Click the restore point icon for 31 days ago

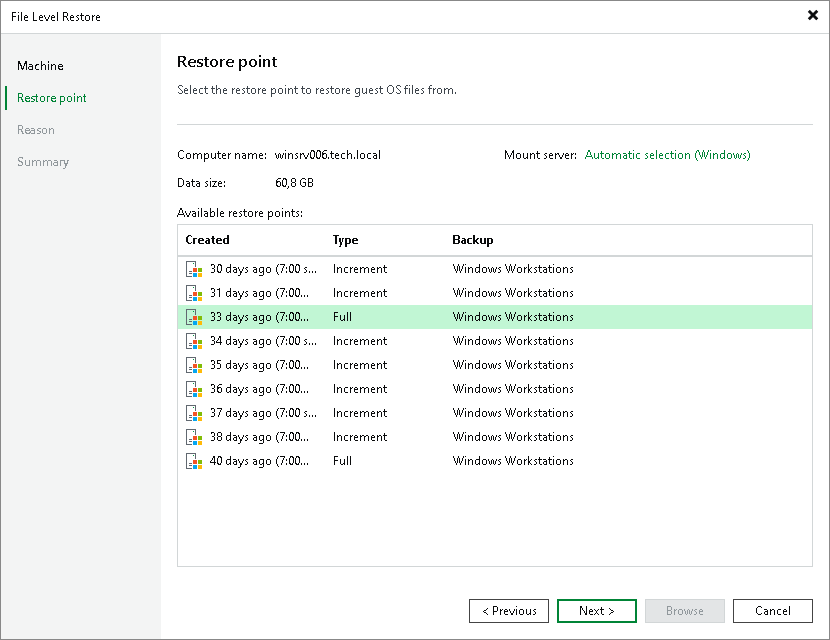(x=194, y=293)
